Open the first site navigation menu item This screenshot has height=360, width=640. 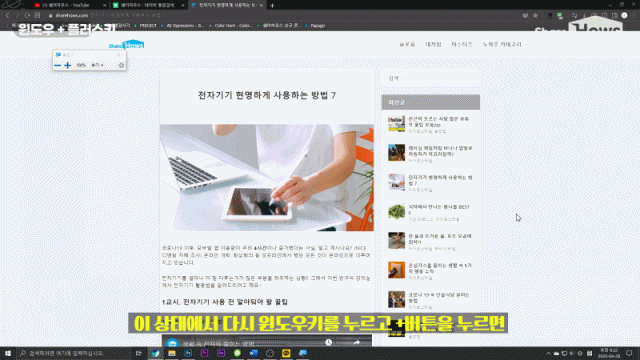[407, 44]
